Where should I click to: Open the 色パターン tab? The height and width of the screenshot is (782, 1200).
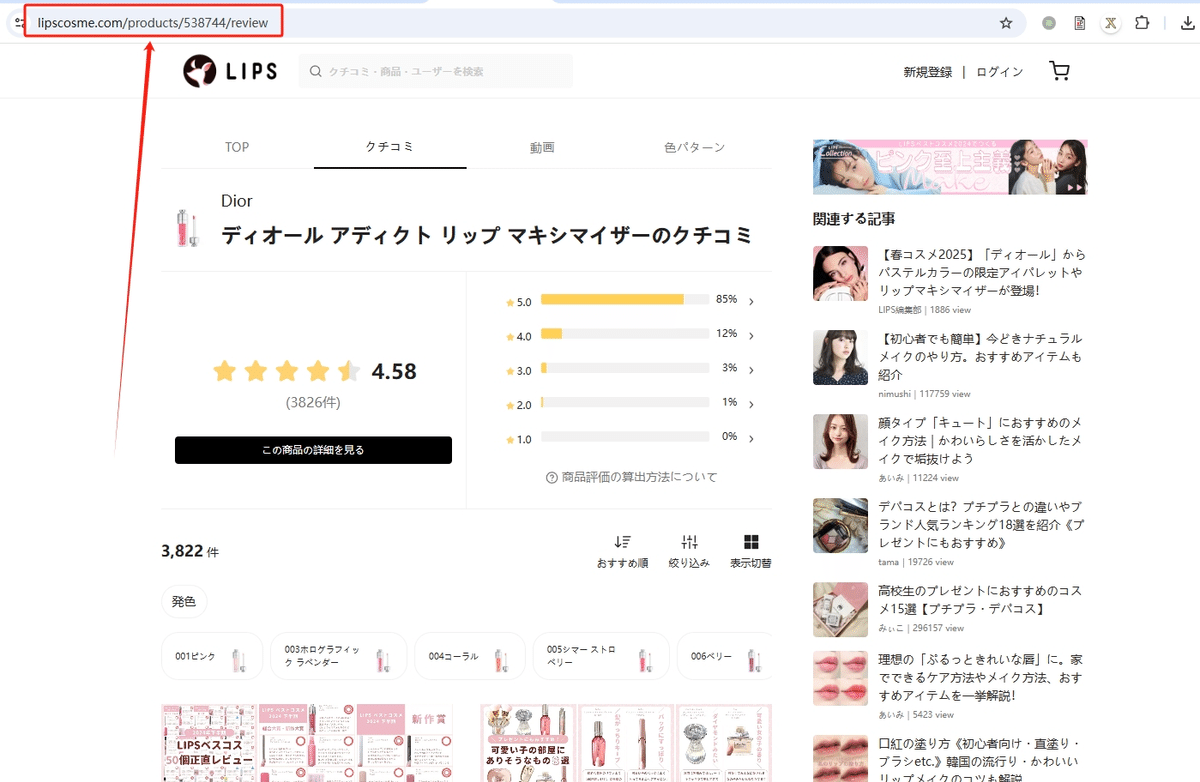(695, 147)
